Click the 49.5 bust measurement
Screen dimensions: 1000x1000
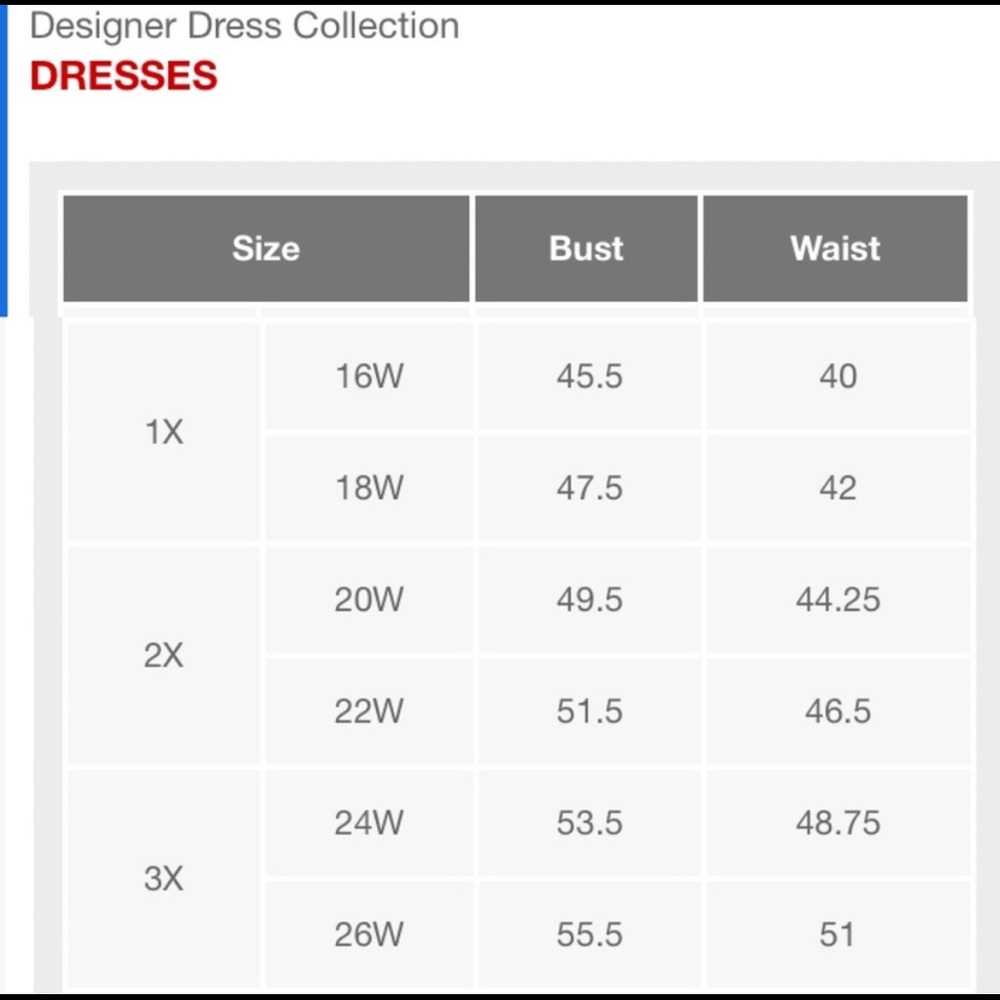click(x=589, y=599)
